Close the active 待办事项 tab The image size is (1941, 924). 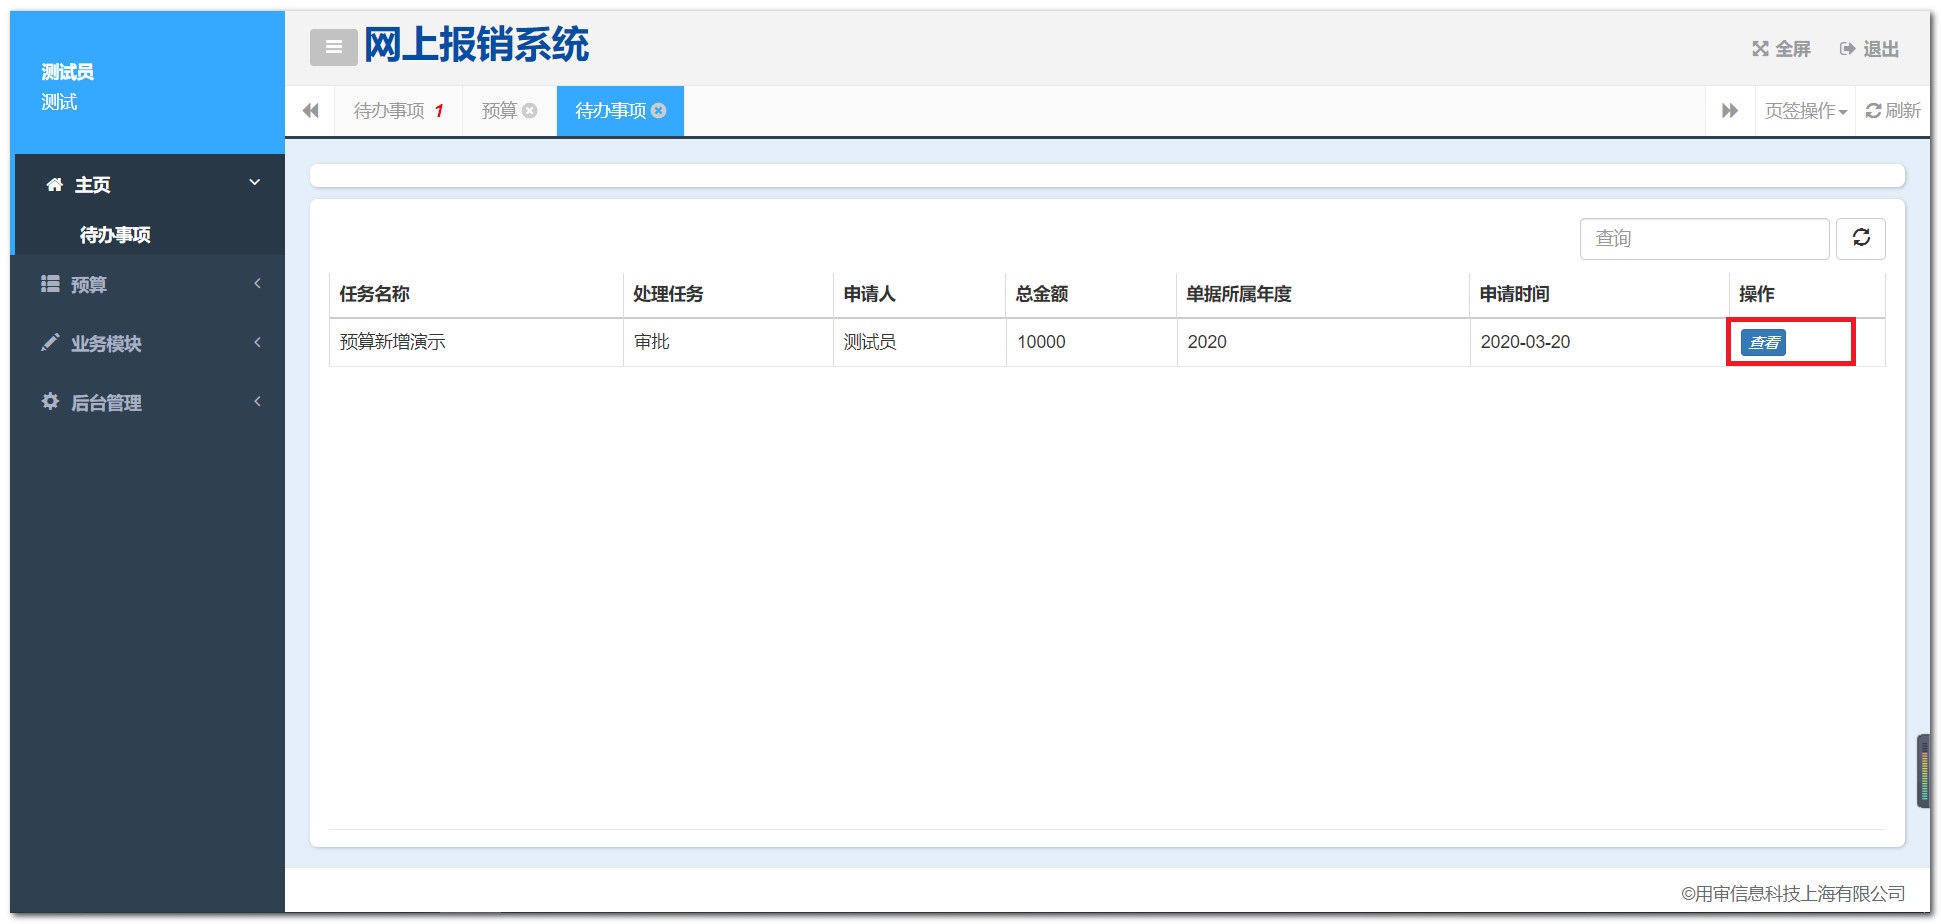659,111
